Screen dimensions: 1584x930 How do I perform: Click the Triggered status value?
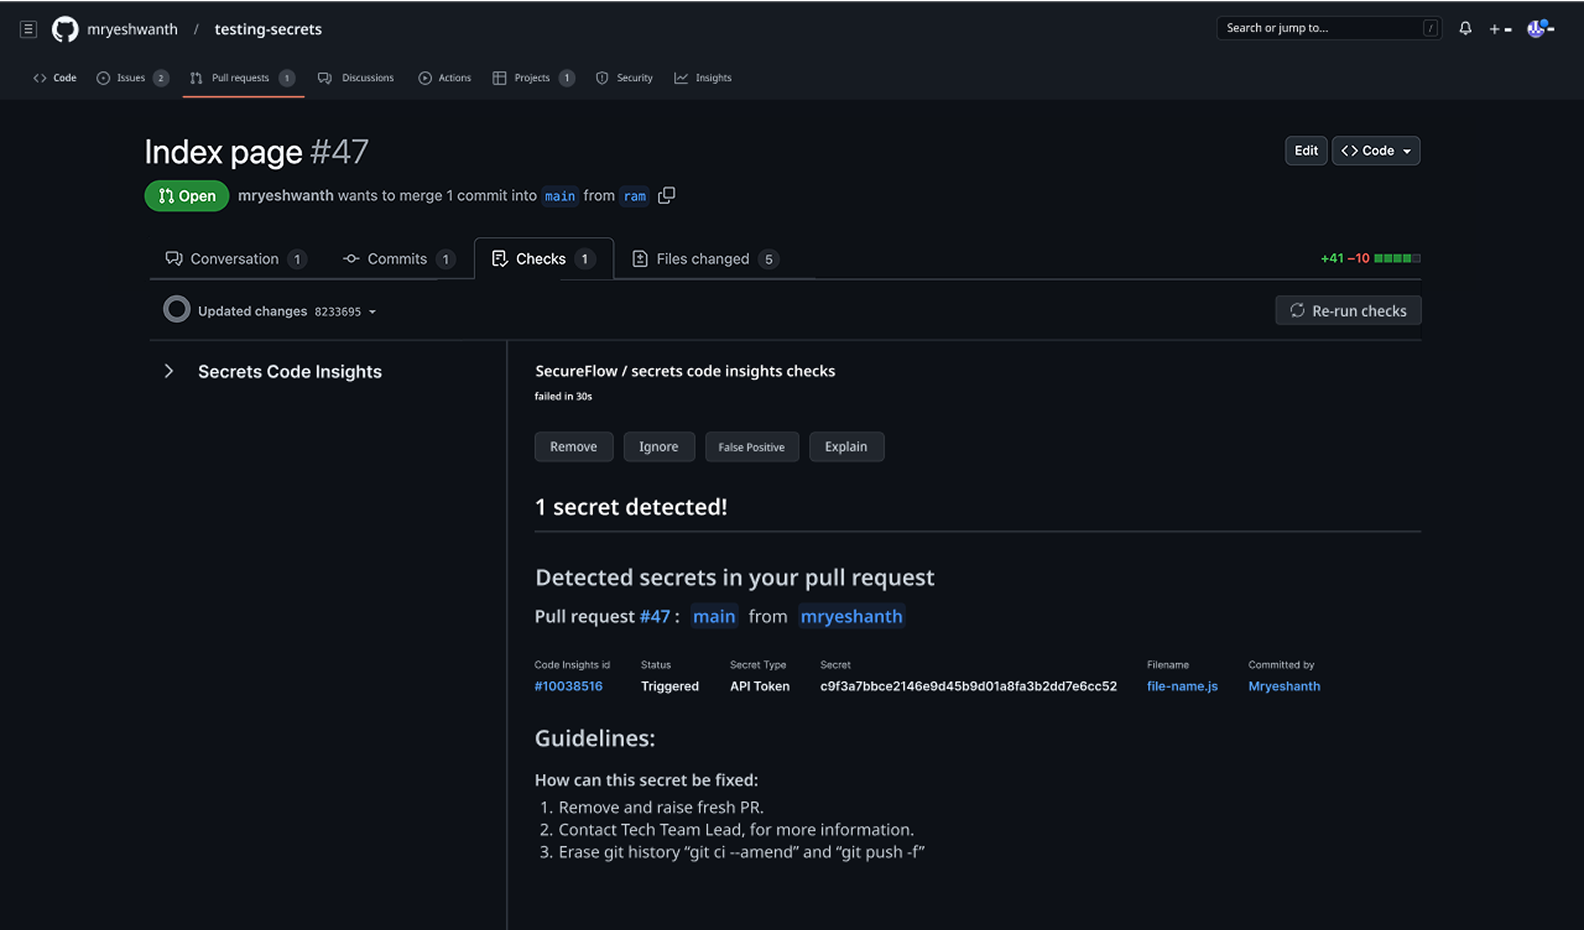[x=670, y=687]
